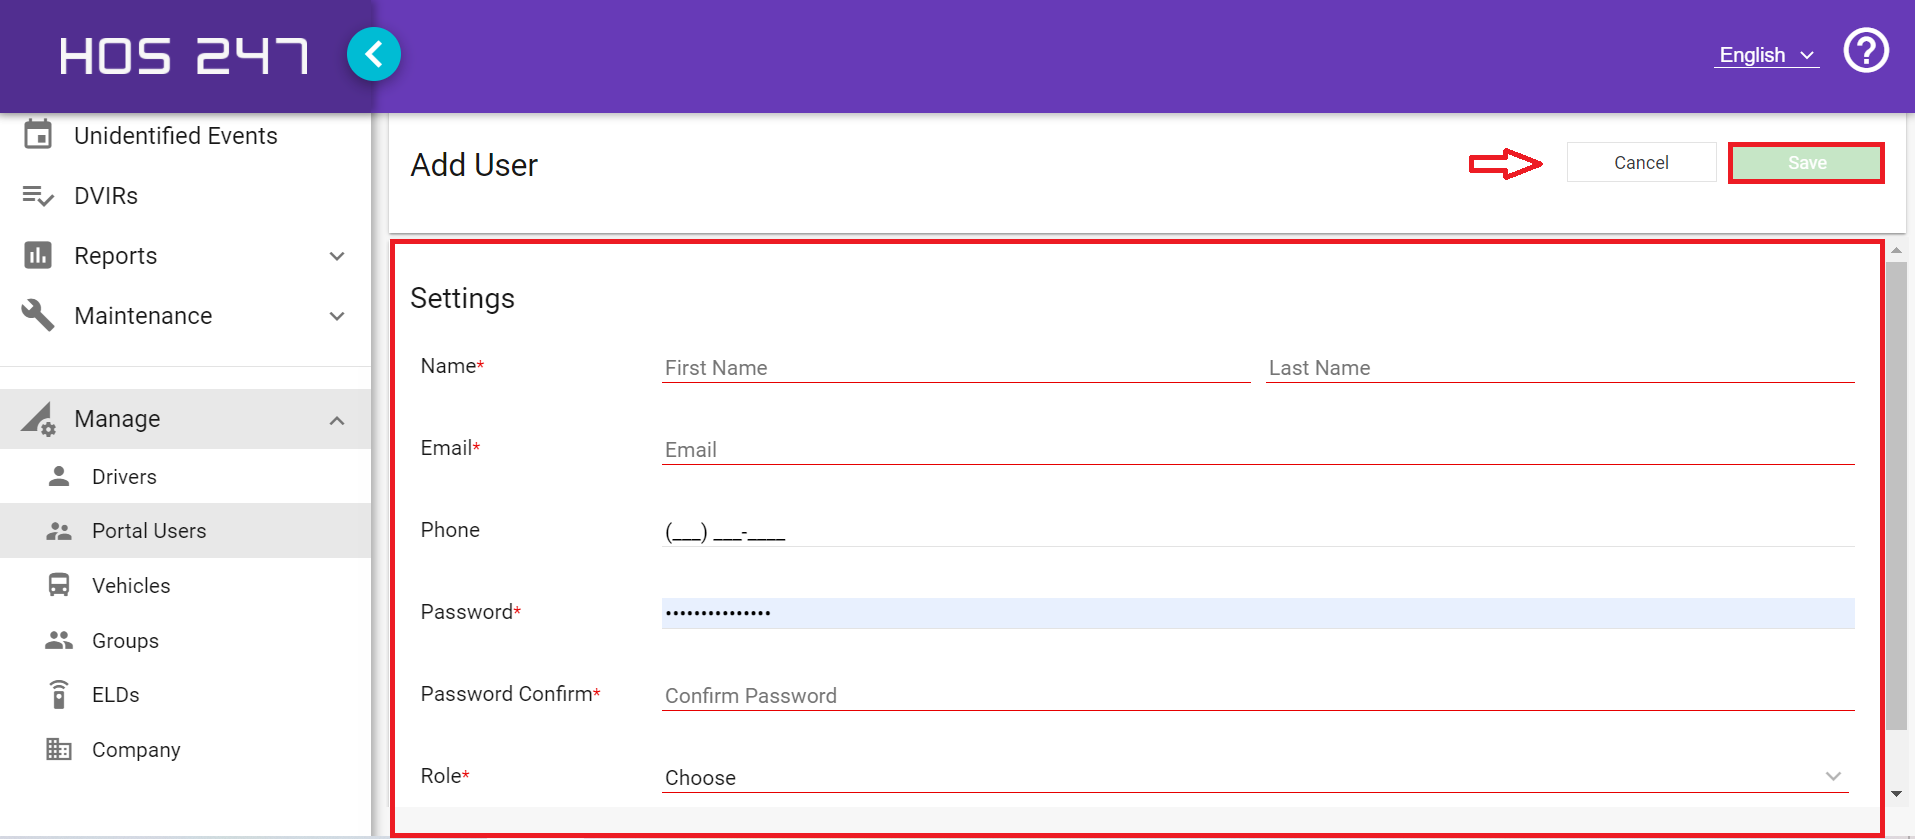Select Portal Users menu item

click(149, 531)
